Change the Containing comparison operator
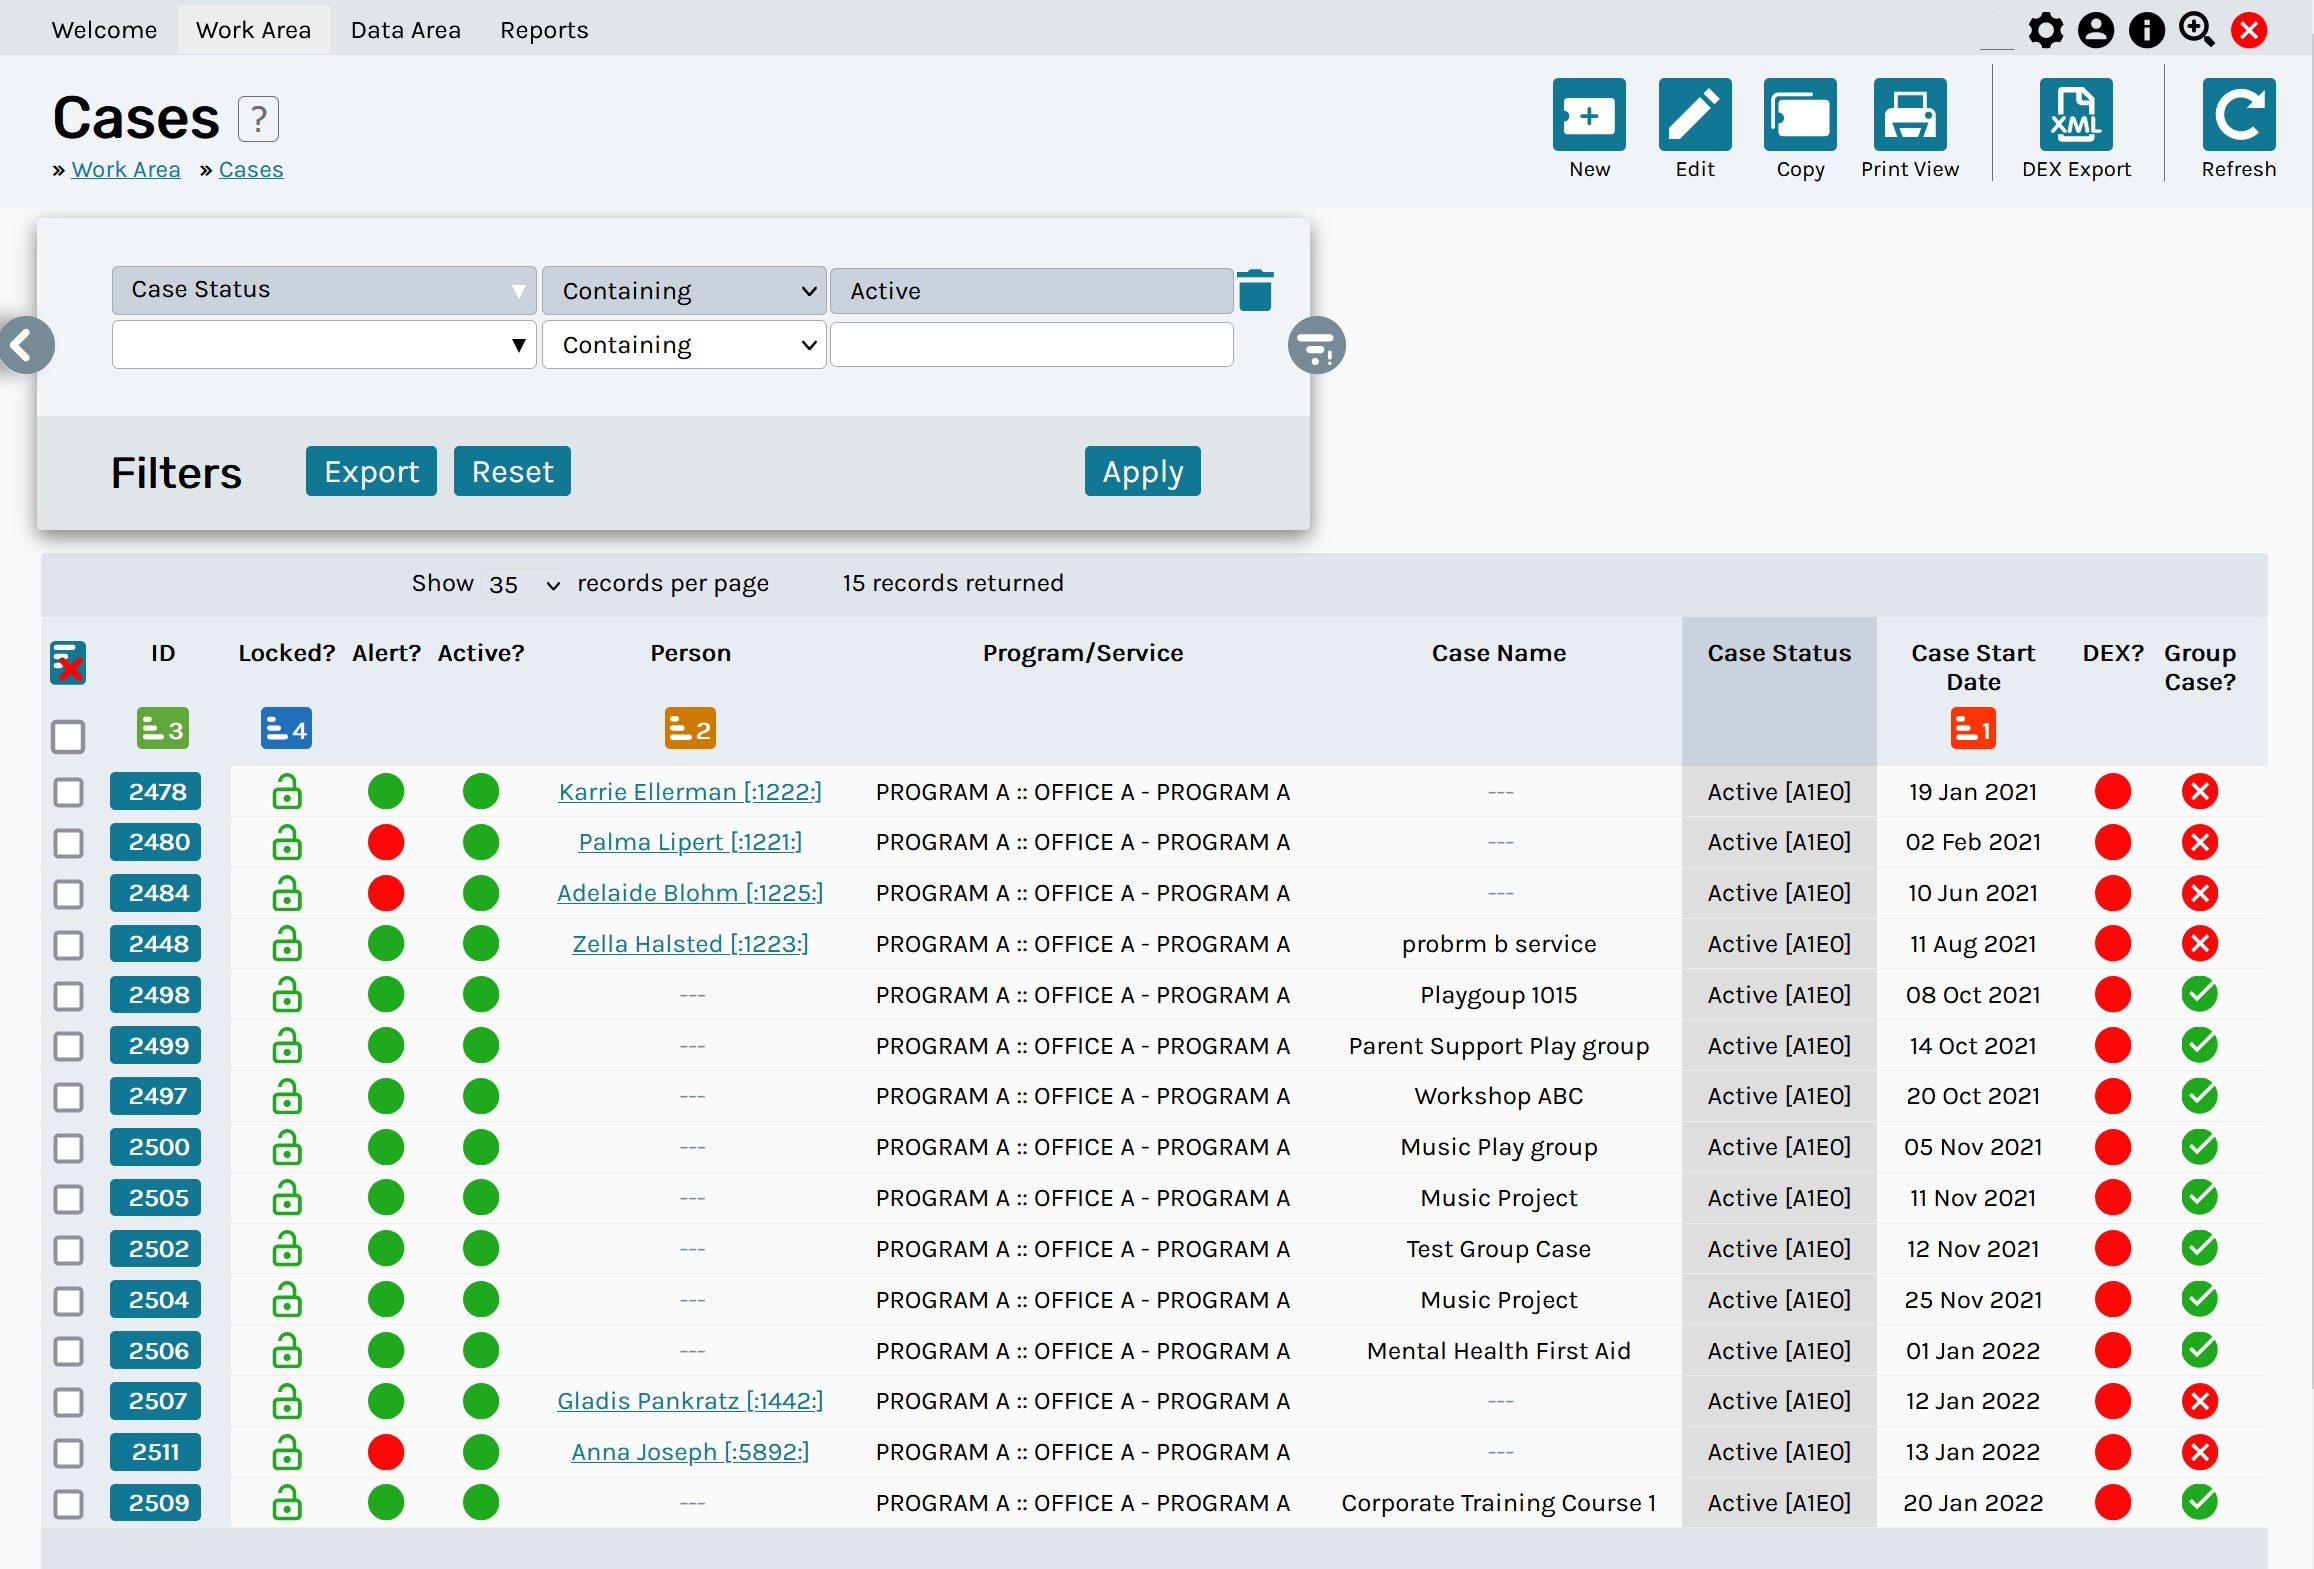The image size is (2314, 1569). pyautogui.click(x=684, y=290)
